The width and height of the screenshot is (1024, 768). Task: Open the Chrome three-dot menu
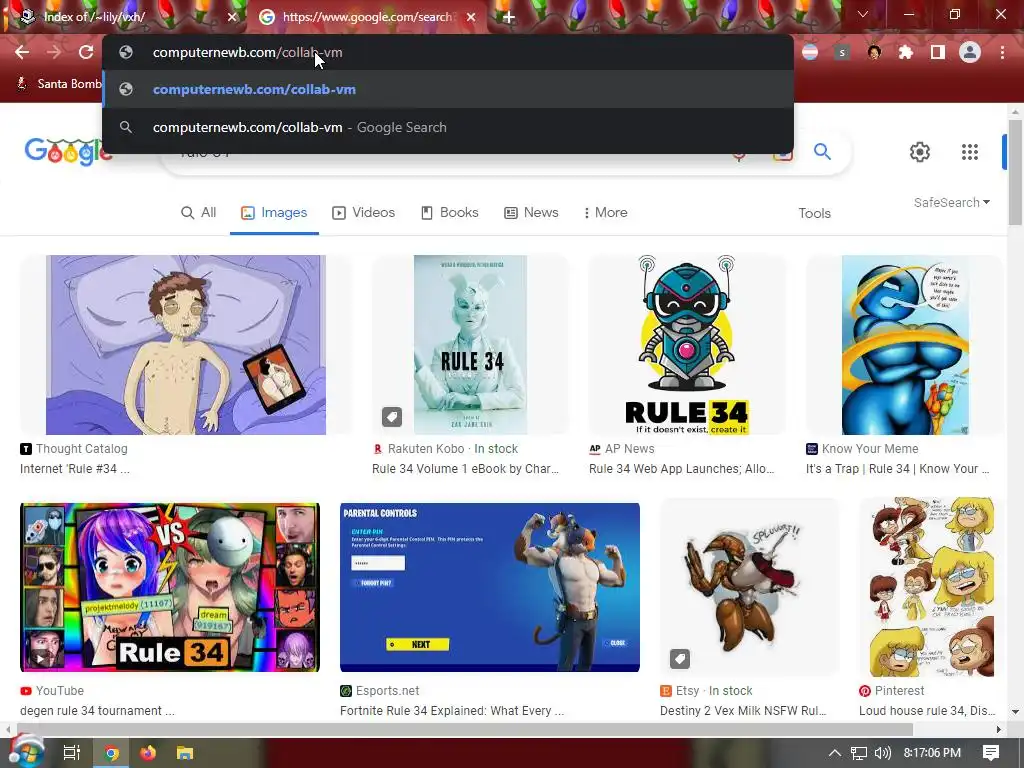pyautogui.click(x=1002, y=52)
